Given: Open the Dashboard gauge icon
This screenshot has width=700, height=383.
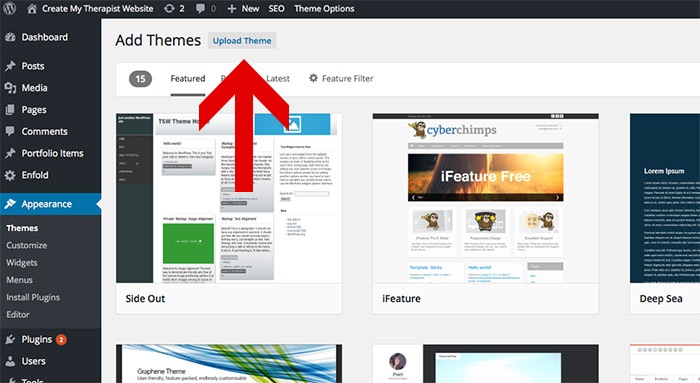Looking at the screenshot, I should click(10, 37).
